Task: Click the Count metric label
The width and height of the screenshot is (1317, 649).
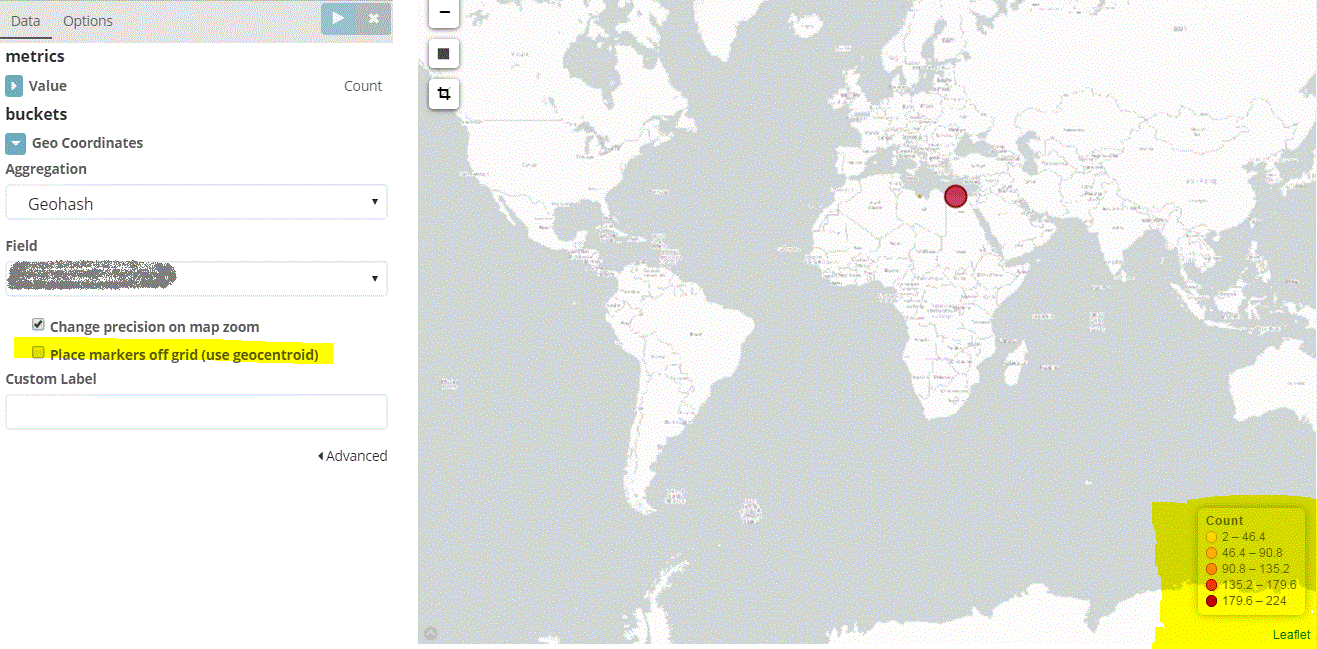Action: pyautogui.click(x=363, y=86)
